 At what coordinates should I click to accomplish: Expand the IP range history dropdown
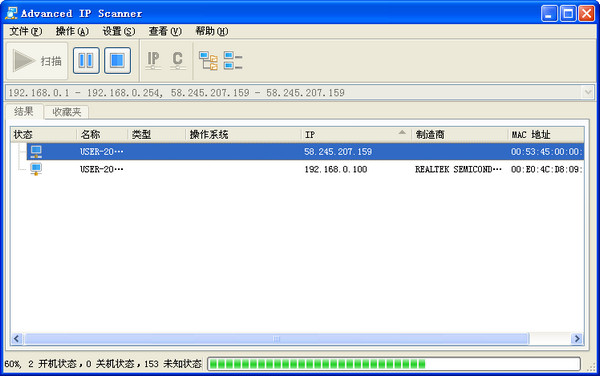(588, 93)
